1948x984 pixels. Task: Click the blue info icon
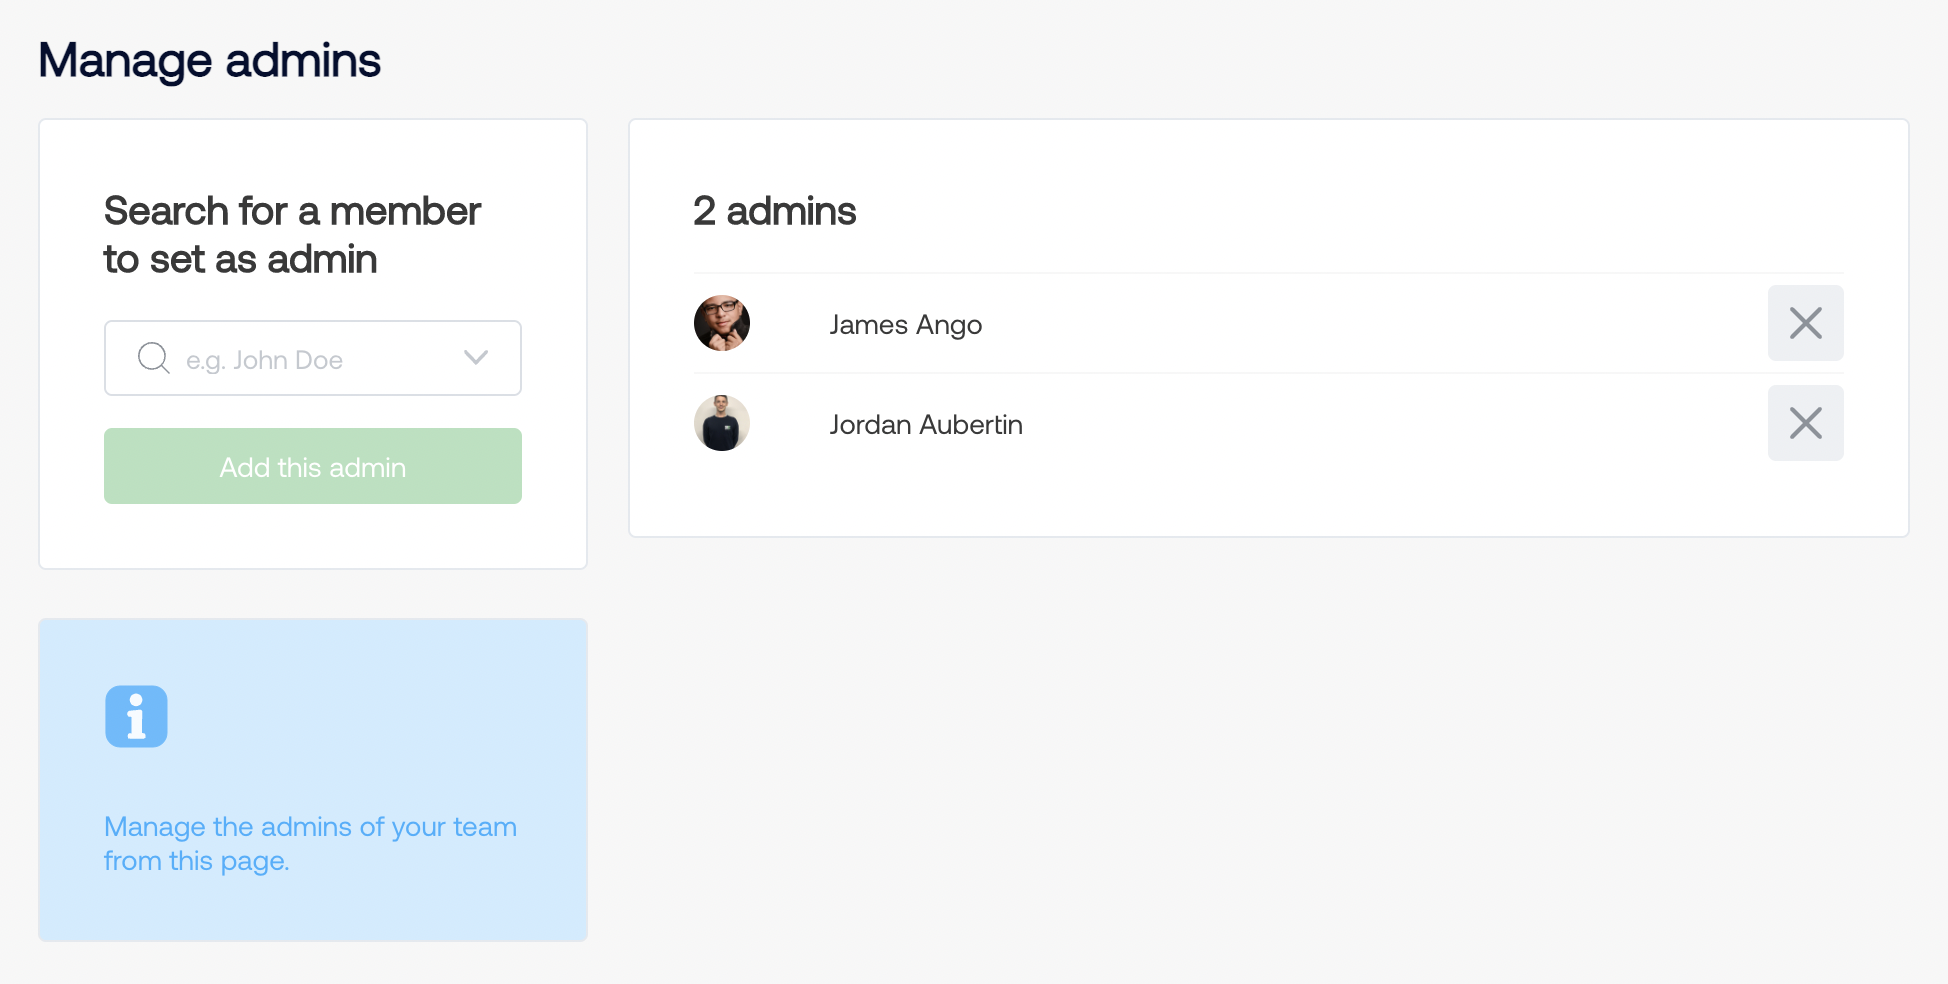pyautogui.click(x=136, y=716)
